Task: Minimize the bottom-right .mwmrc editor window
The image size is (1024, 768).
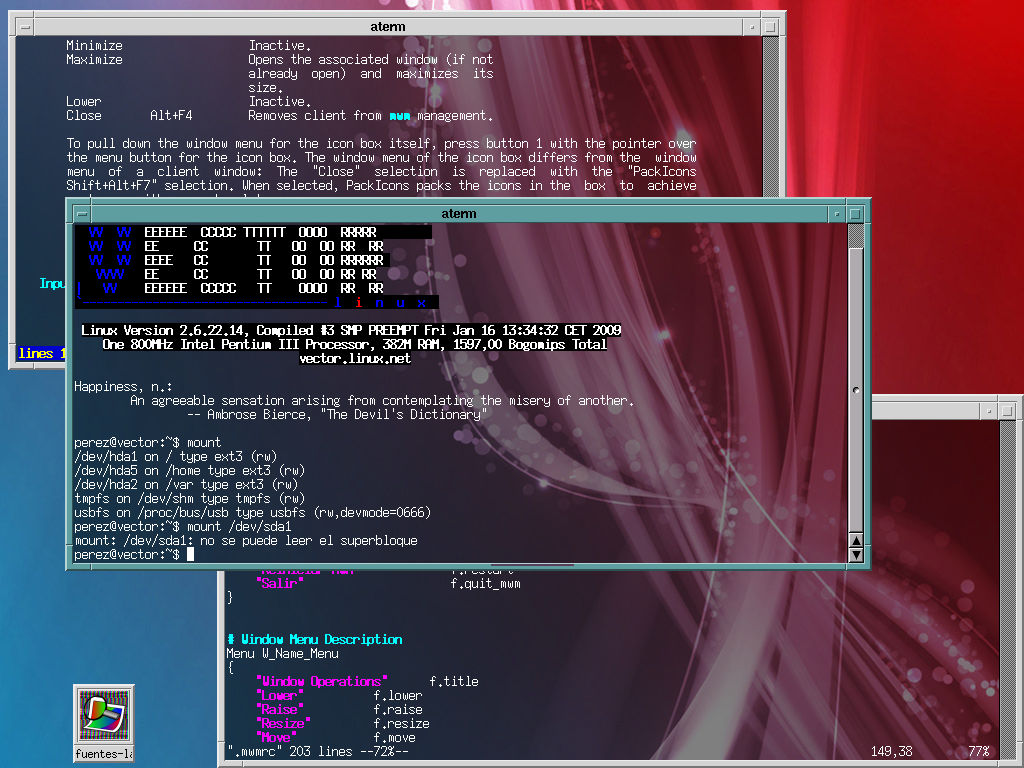Action: (x=989, y=411)
